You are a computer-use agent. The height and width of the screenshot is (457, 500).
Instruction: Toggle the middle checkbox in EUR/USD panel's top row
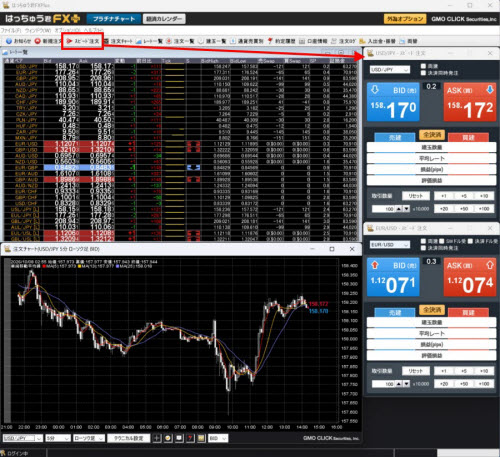[442, 241]
